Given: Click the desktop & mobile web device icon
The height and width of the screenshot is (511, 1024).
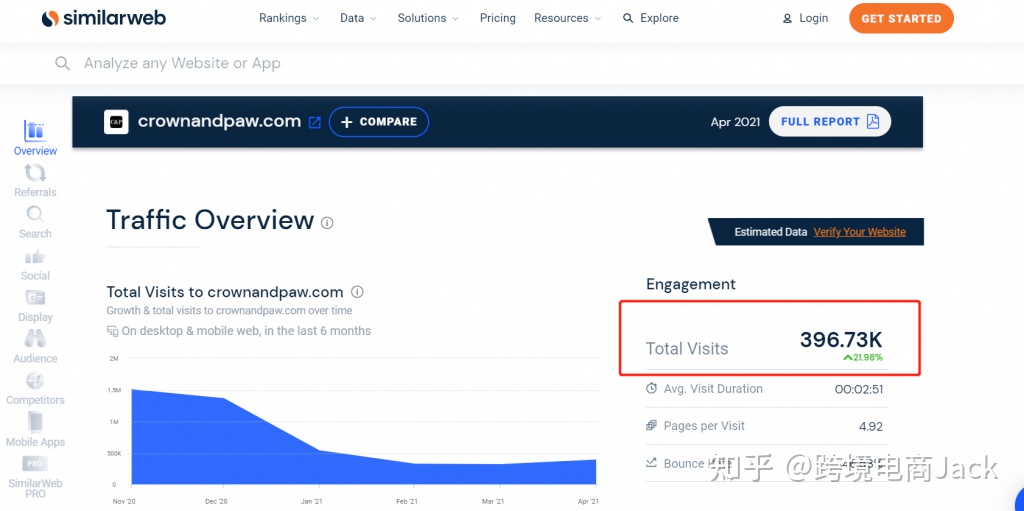Looking at the screenshot, I should click(112, 331).
